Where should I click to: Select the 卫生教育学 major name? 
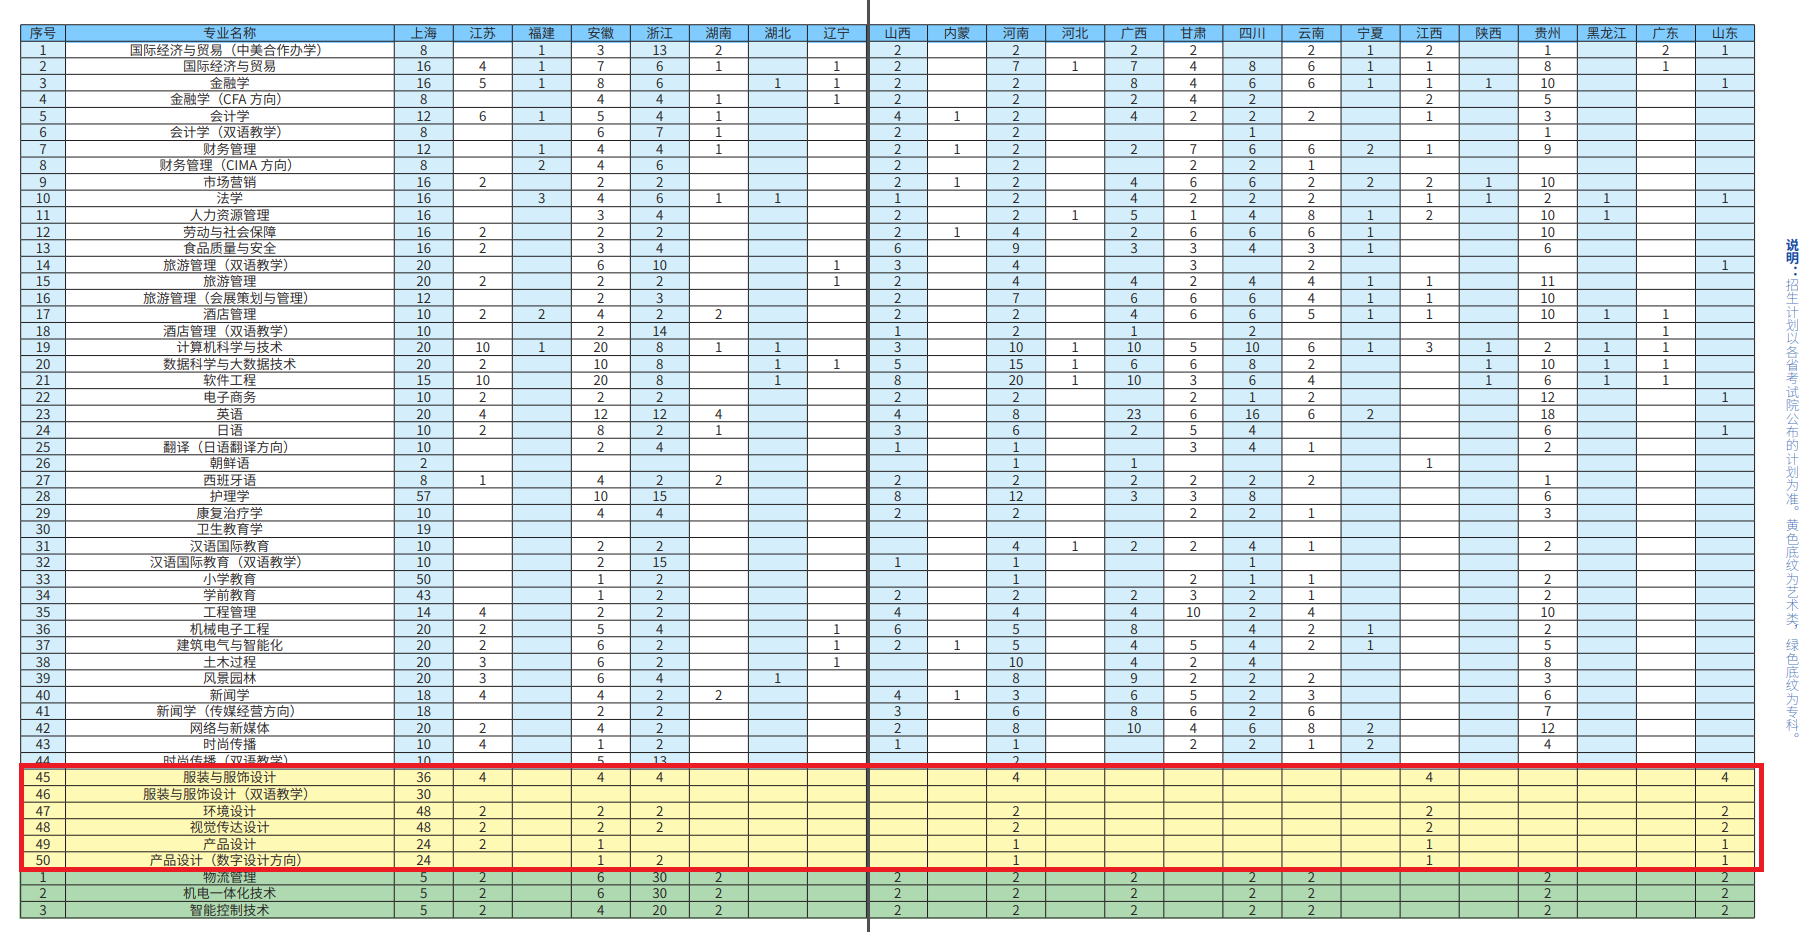tap(230, 529)
